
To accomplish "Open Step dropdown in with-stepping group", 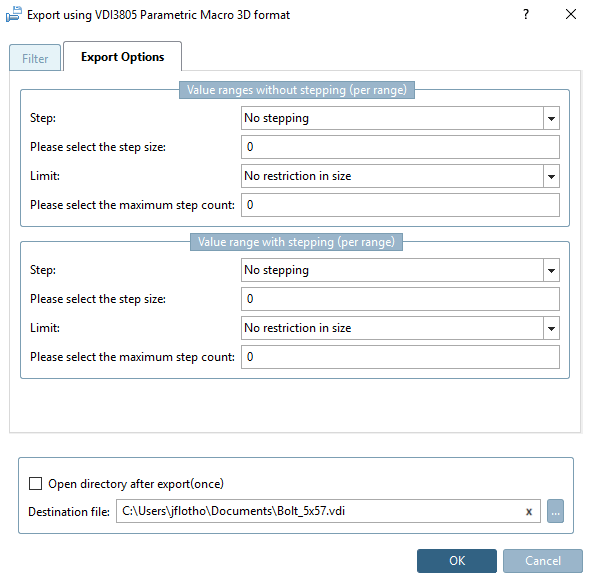I will [x=400, y=270].
